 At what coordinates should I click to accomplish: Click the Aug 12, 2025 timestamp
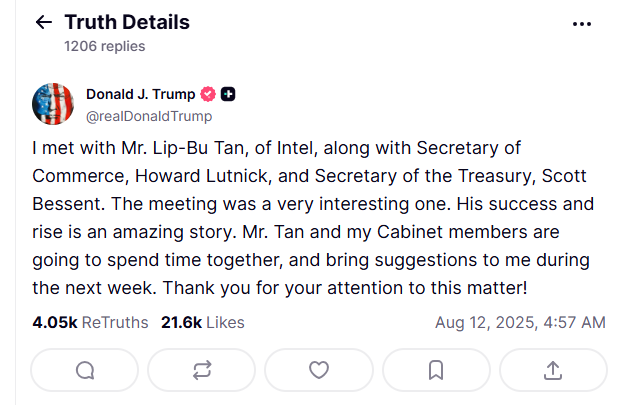pos(520,322)
